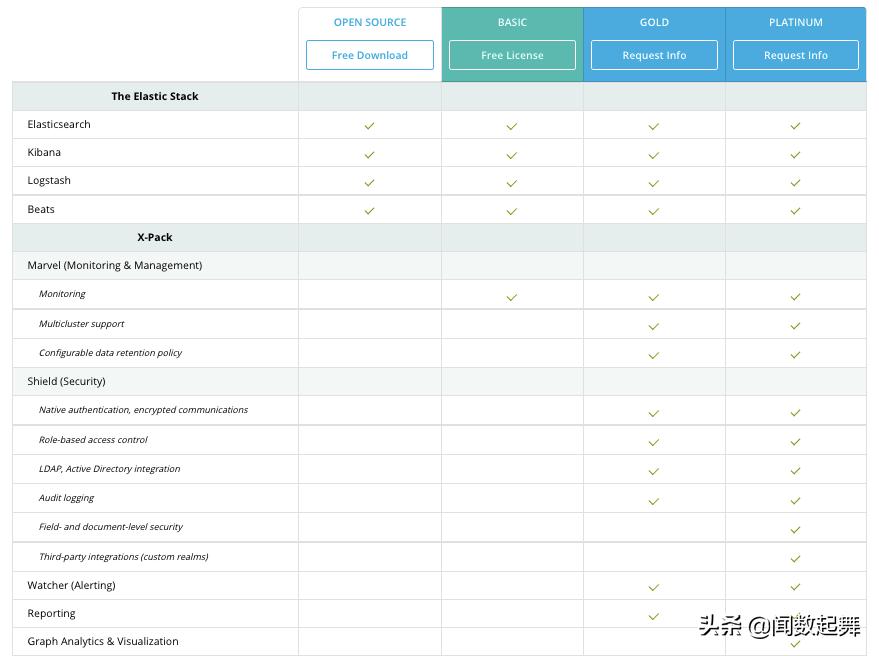The image size is (879, 656).
Task: Click the 'Role-based access control' label
Action: point(93,440)
